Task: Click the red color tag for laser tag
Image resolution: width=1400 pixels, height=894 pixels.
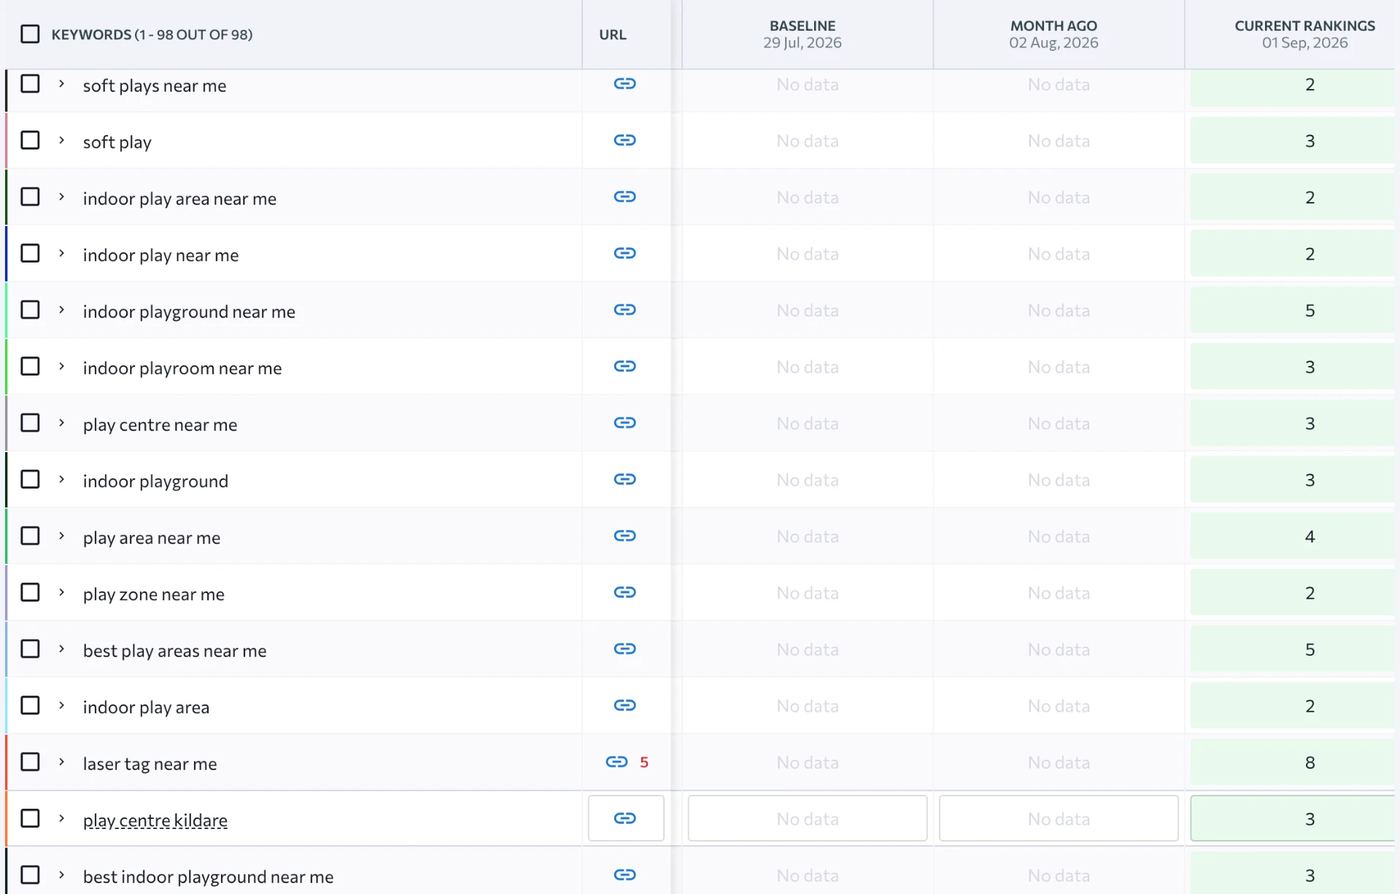Action: 6,762
